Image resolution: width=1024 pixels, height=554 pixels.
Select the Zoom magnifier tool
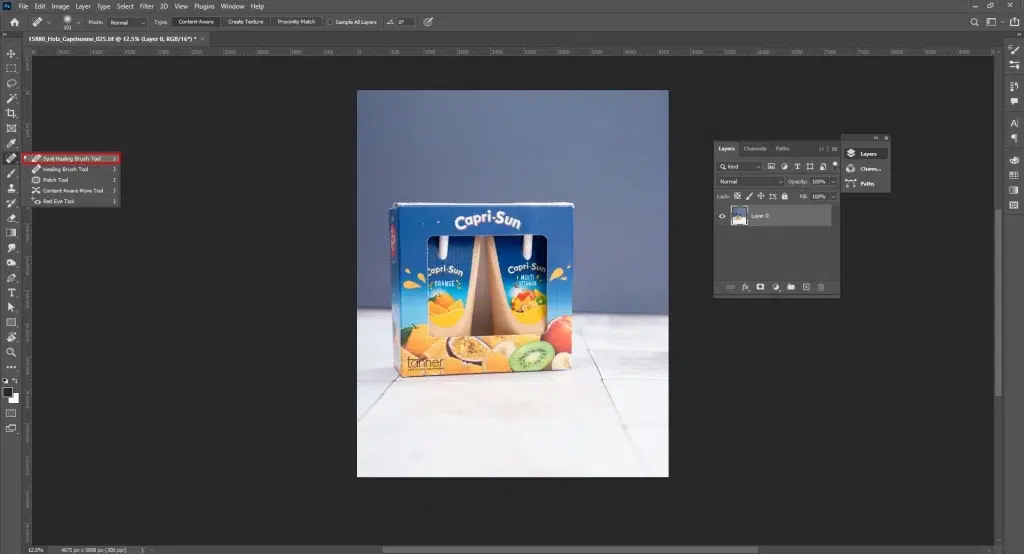tap(12, 352)
